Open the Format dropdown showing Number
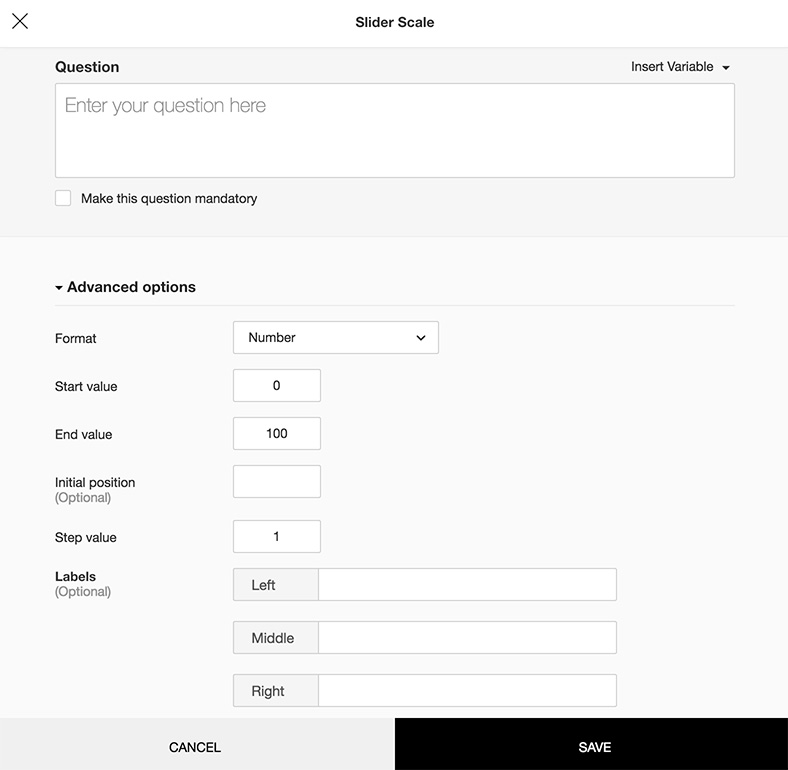788x770 pixels. [335, 338]
